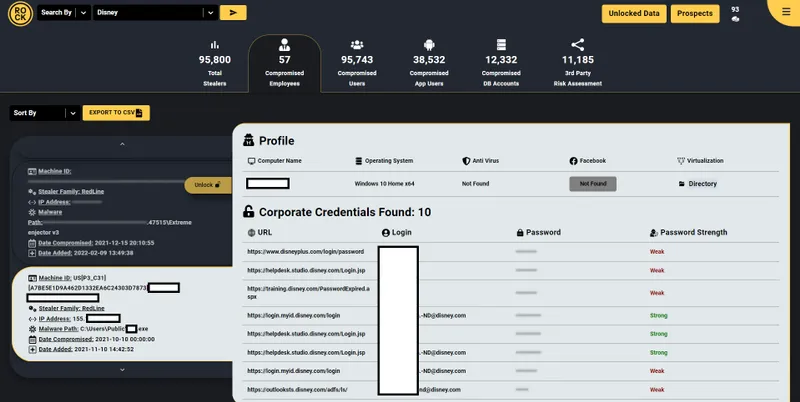800x402 pixels.
Task: Click the Password Strength column header
Action: [688, 233]
